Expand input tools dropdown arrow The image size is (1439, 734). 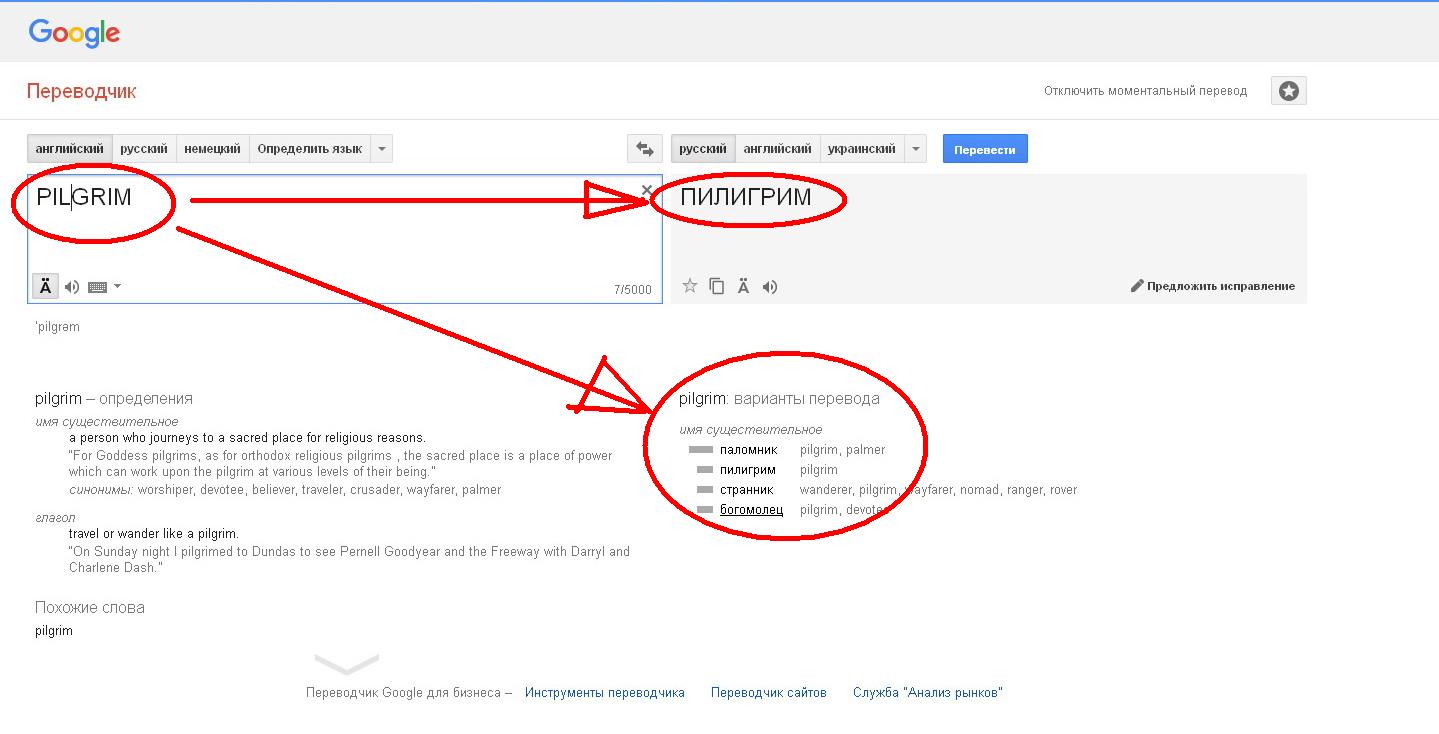point(118,287)
